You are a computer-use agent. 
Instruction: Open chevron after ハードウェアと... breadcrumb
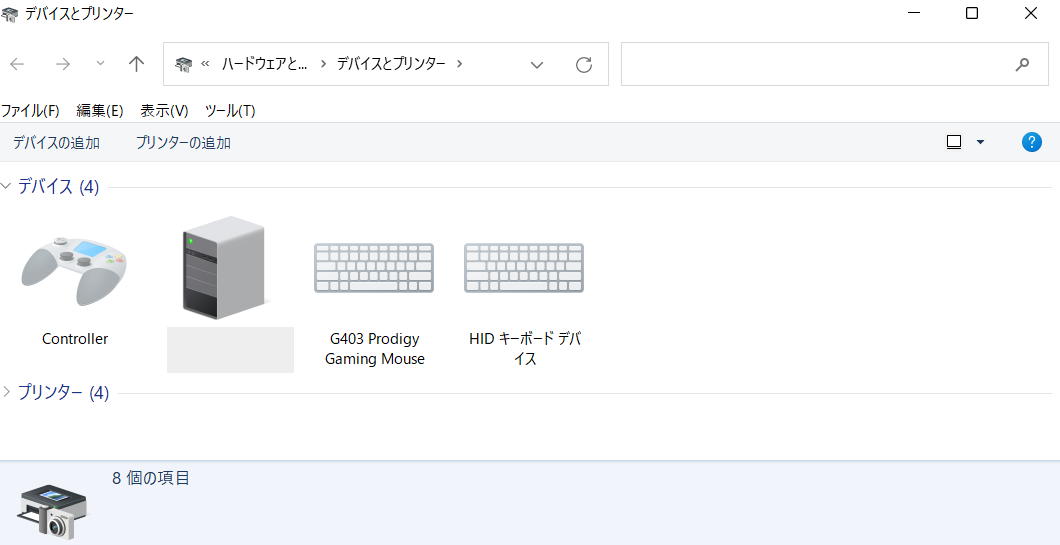323,64
